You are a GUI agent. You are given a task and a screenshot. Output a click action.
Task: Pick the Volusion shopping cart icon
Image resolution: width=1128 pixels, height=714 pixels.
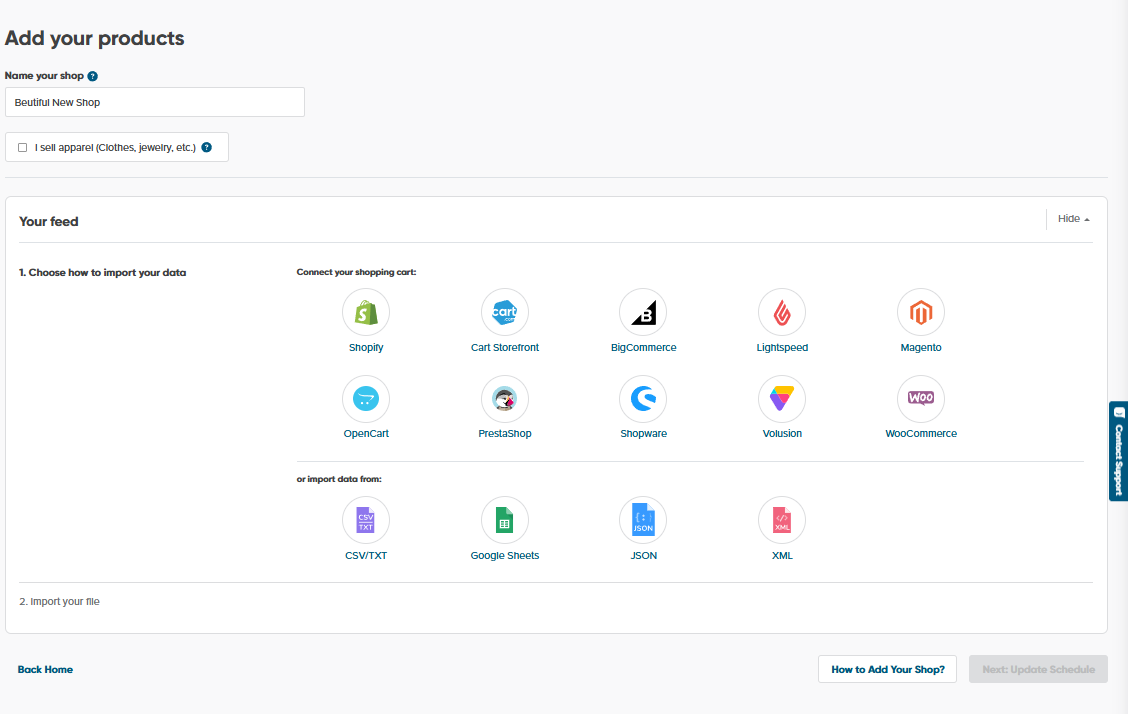tap(781, 397)
